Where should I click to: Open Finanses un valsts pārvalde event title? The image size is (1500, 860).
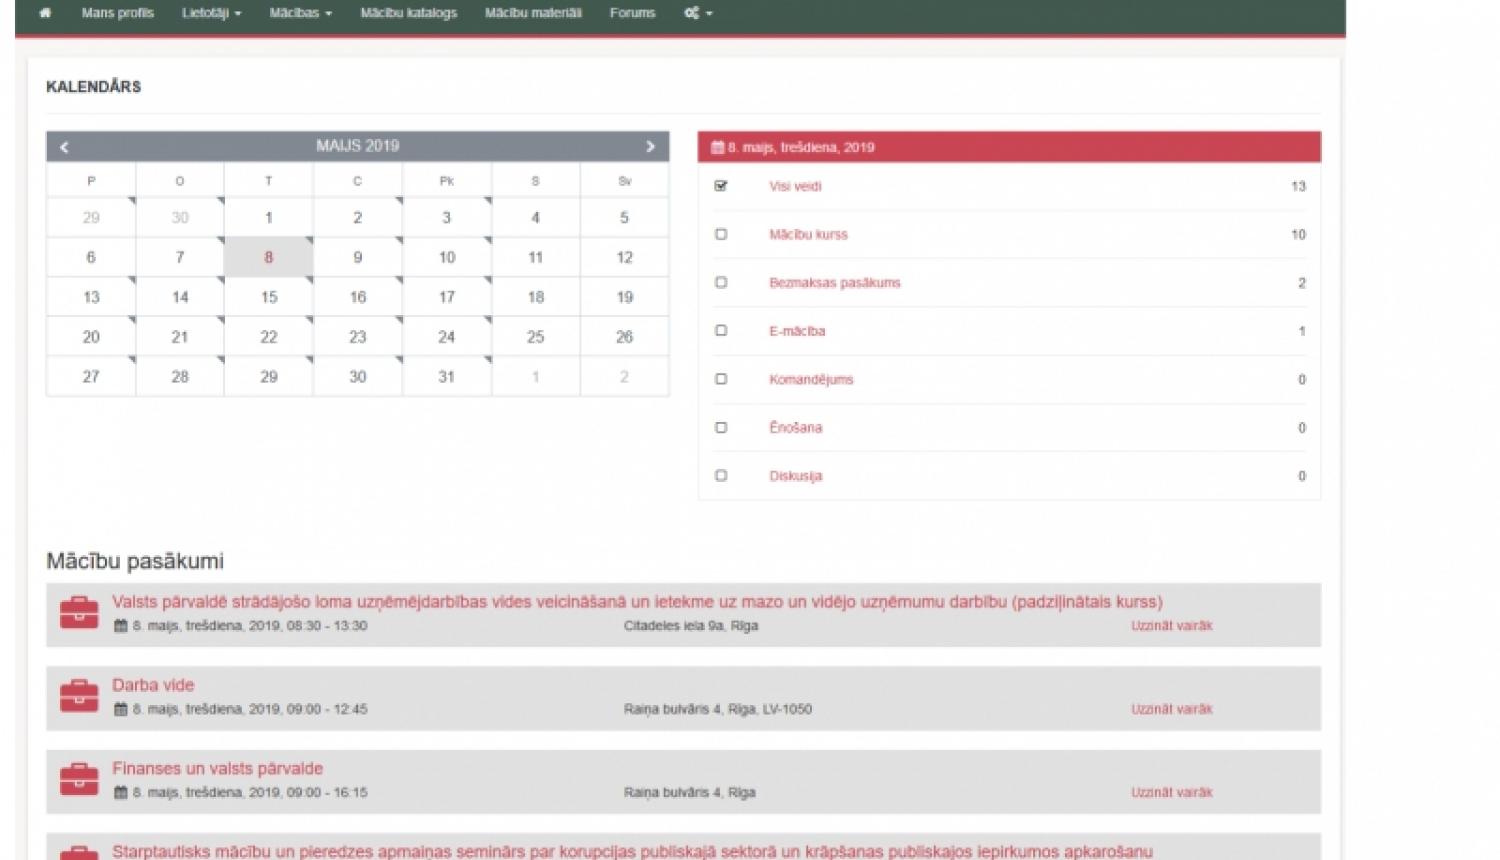[217, 768]
